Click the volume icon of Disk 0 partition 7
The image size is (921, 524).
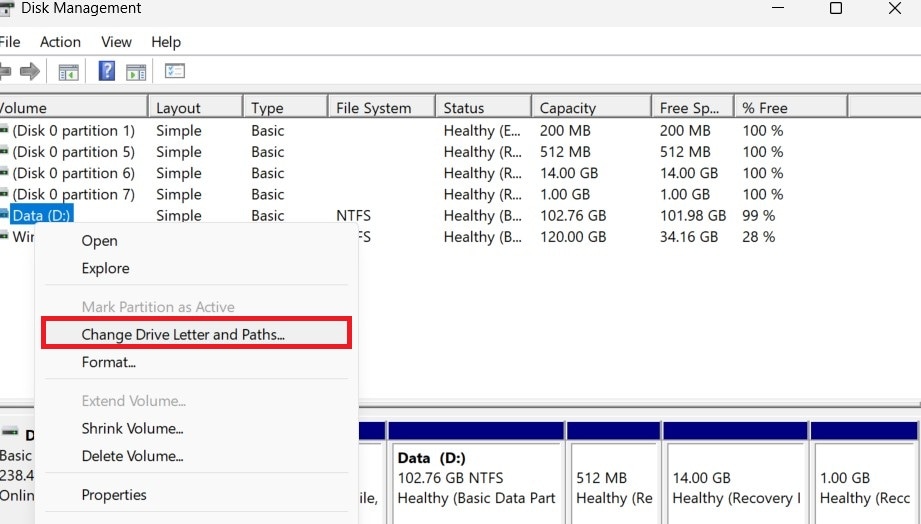4,193
